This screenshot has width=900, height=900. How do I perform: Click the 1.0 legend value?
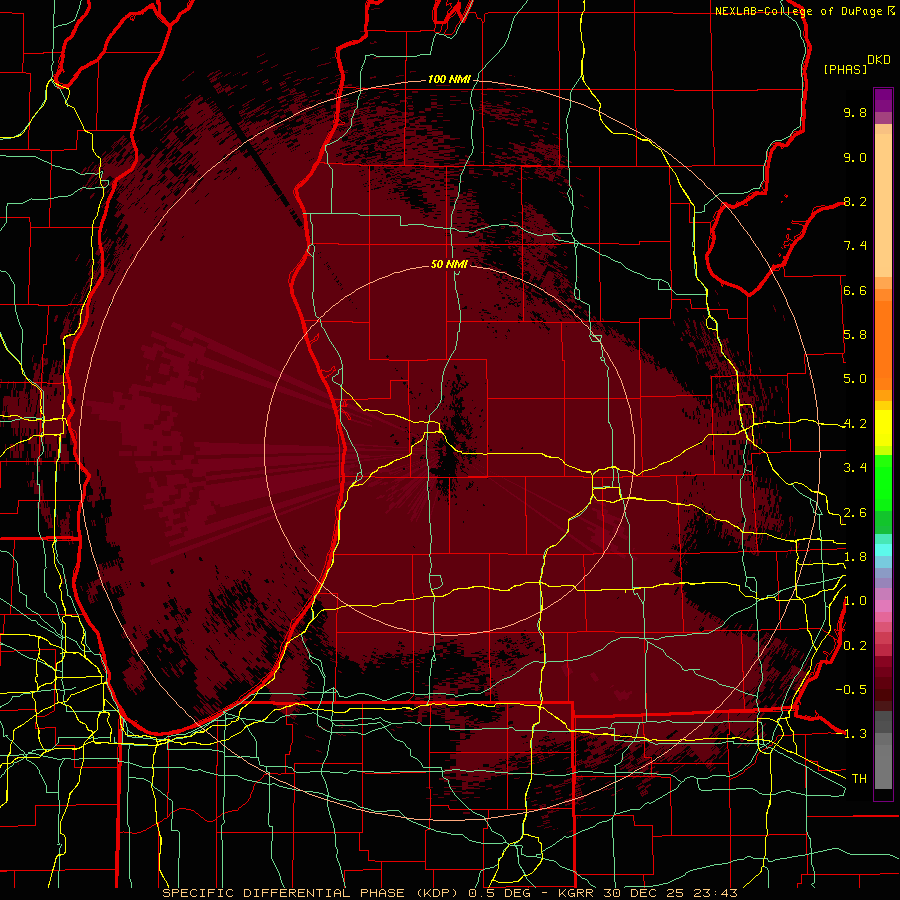click(855, 601)
